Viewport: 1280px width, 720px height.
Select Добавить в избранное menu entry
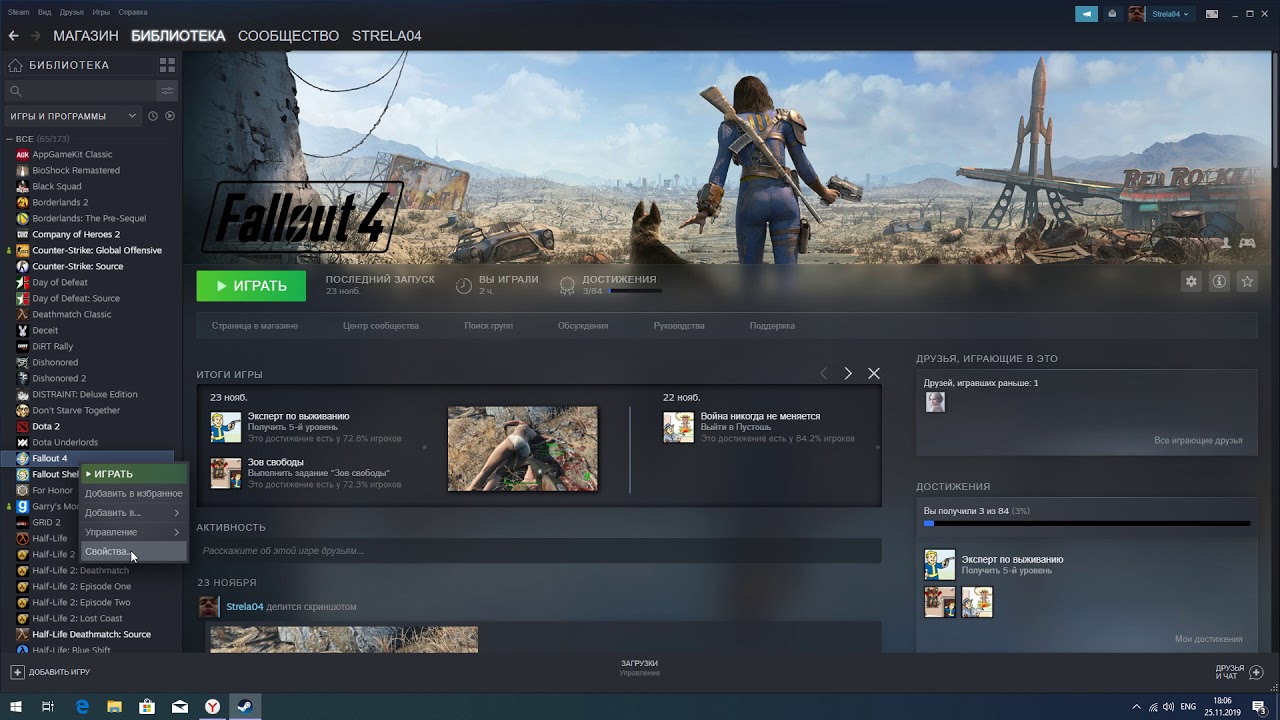tap(133, 493)
